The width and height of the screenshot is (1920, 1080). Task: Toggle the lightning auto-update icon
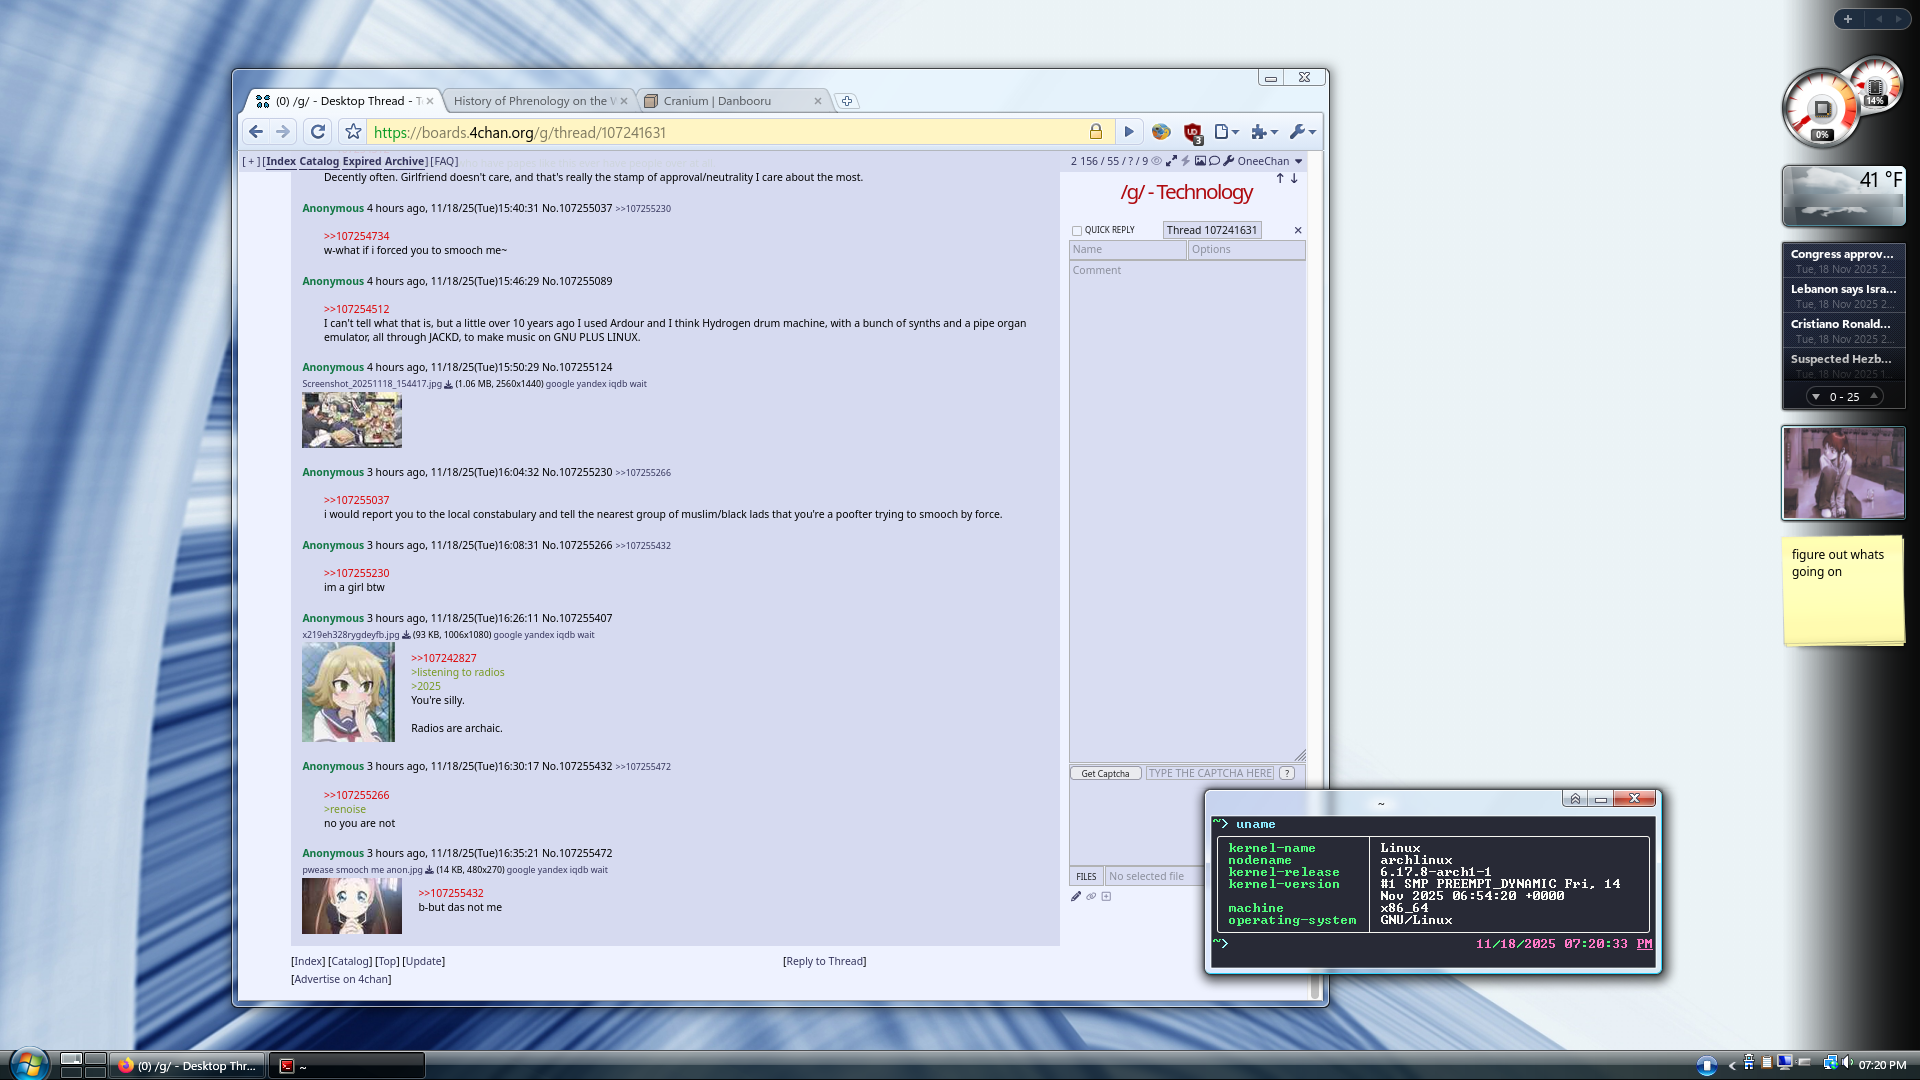pyautogui.click(x=1186, y=161)
